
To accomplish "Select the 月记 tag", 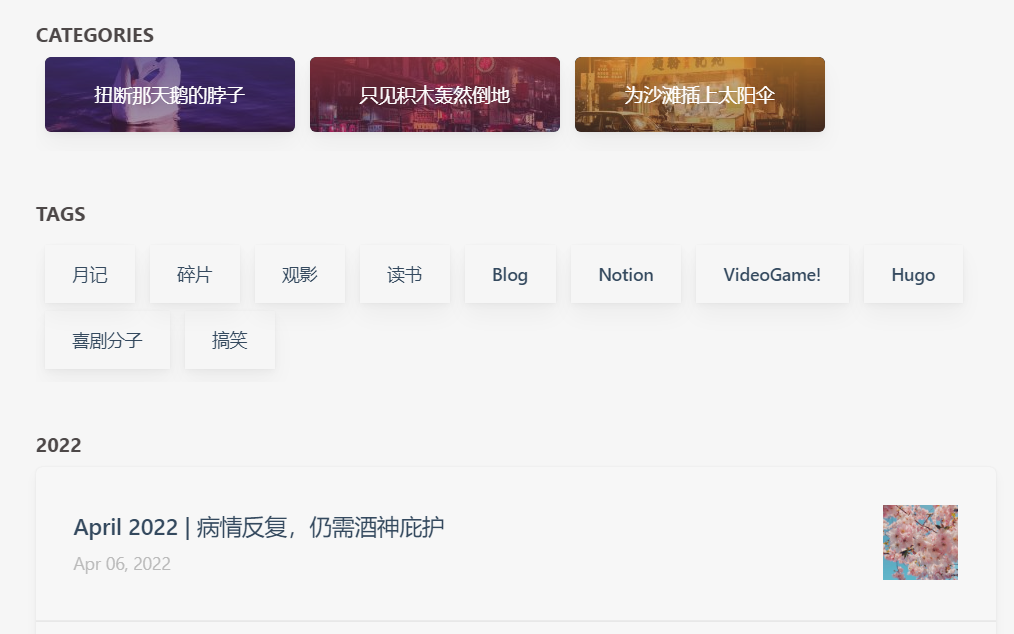I will point(90,274).
